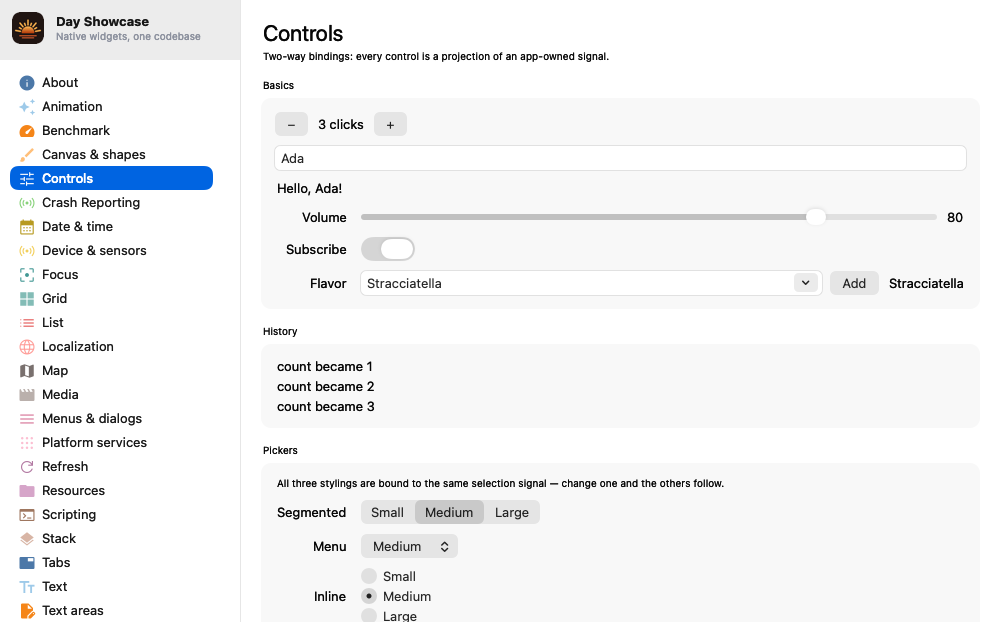This screenshot has width=1000, height=622.
Task: Click into the Ada name text field
Action: (621, 158)
